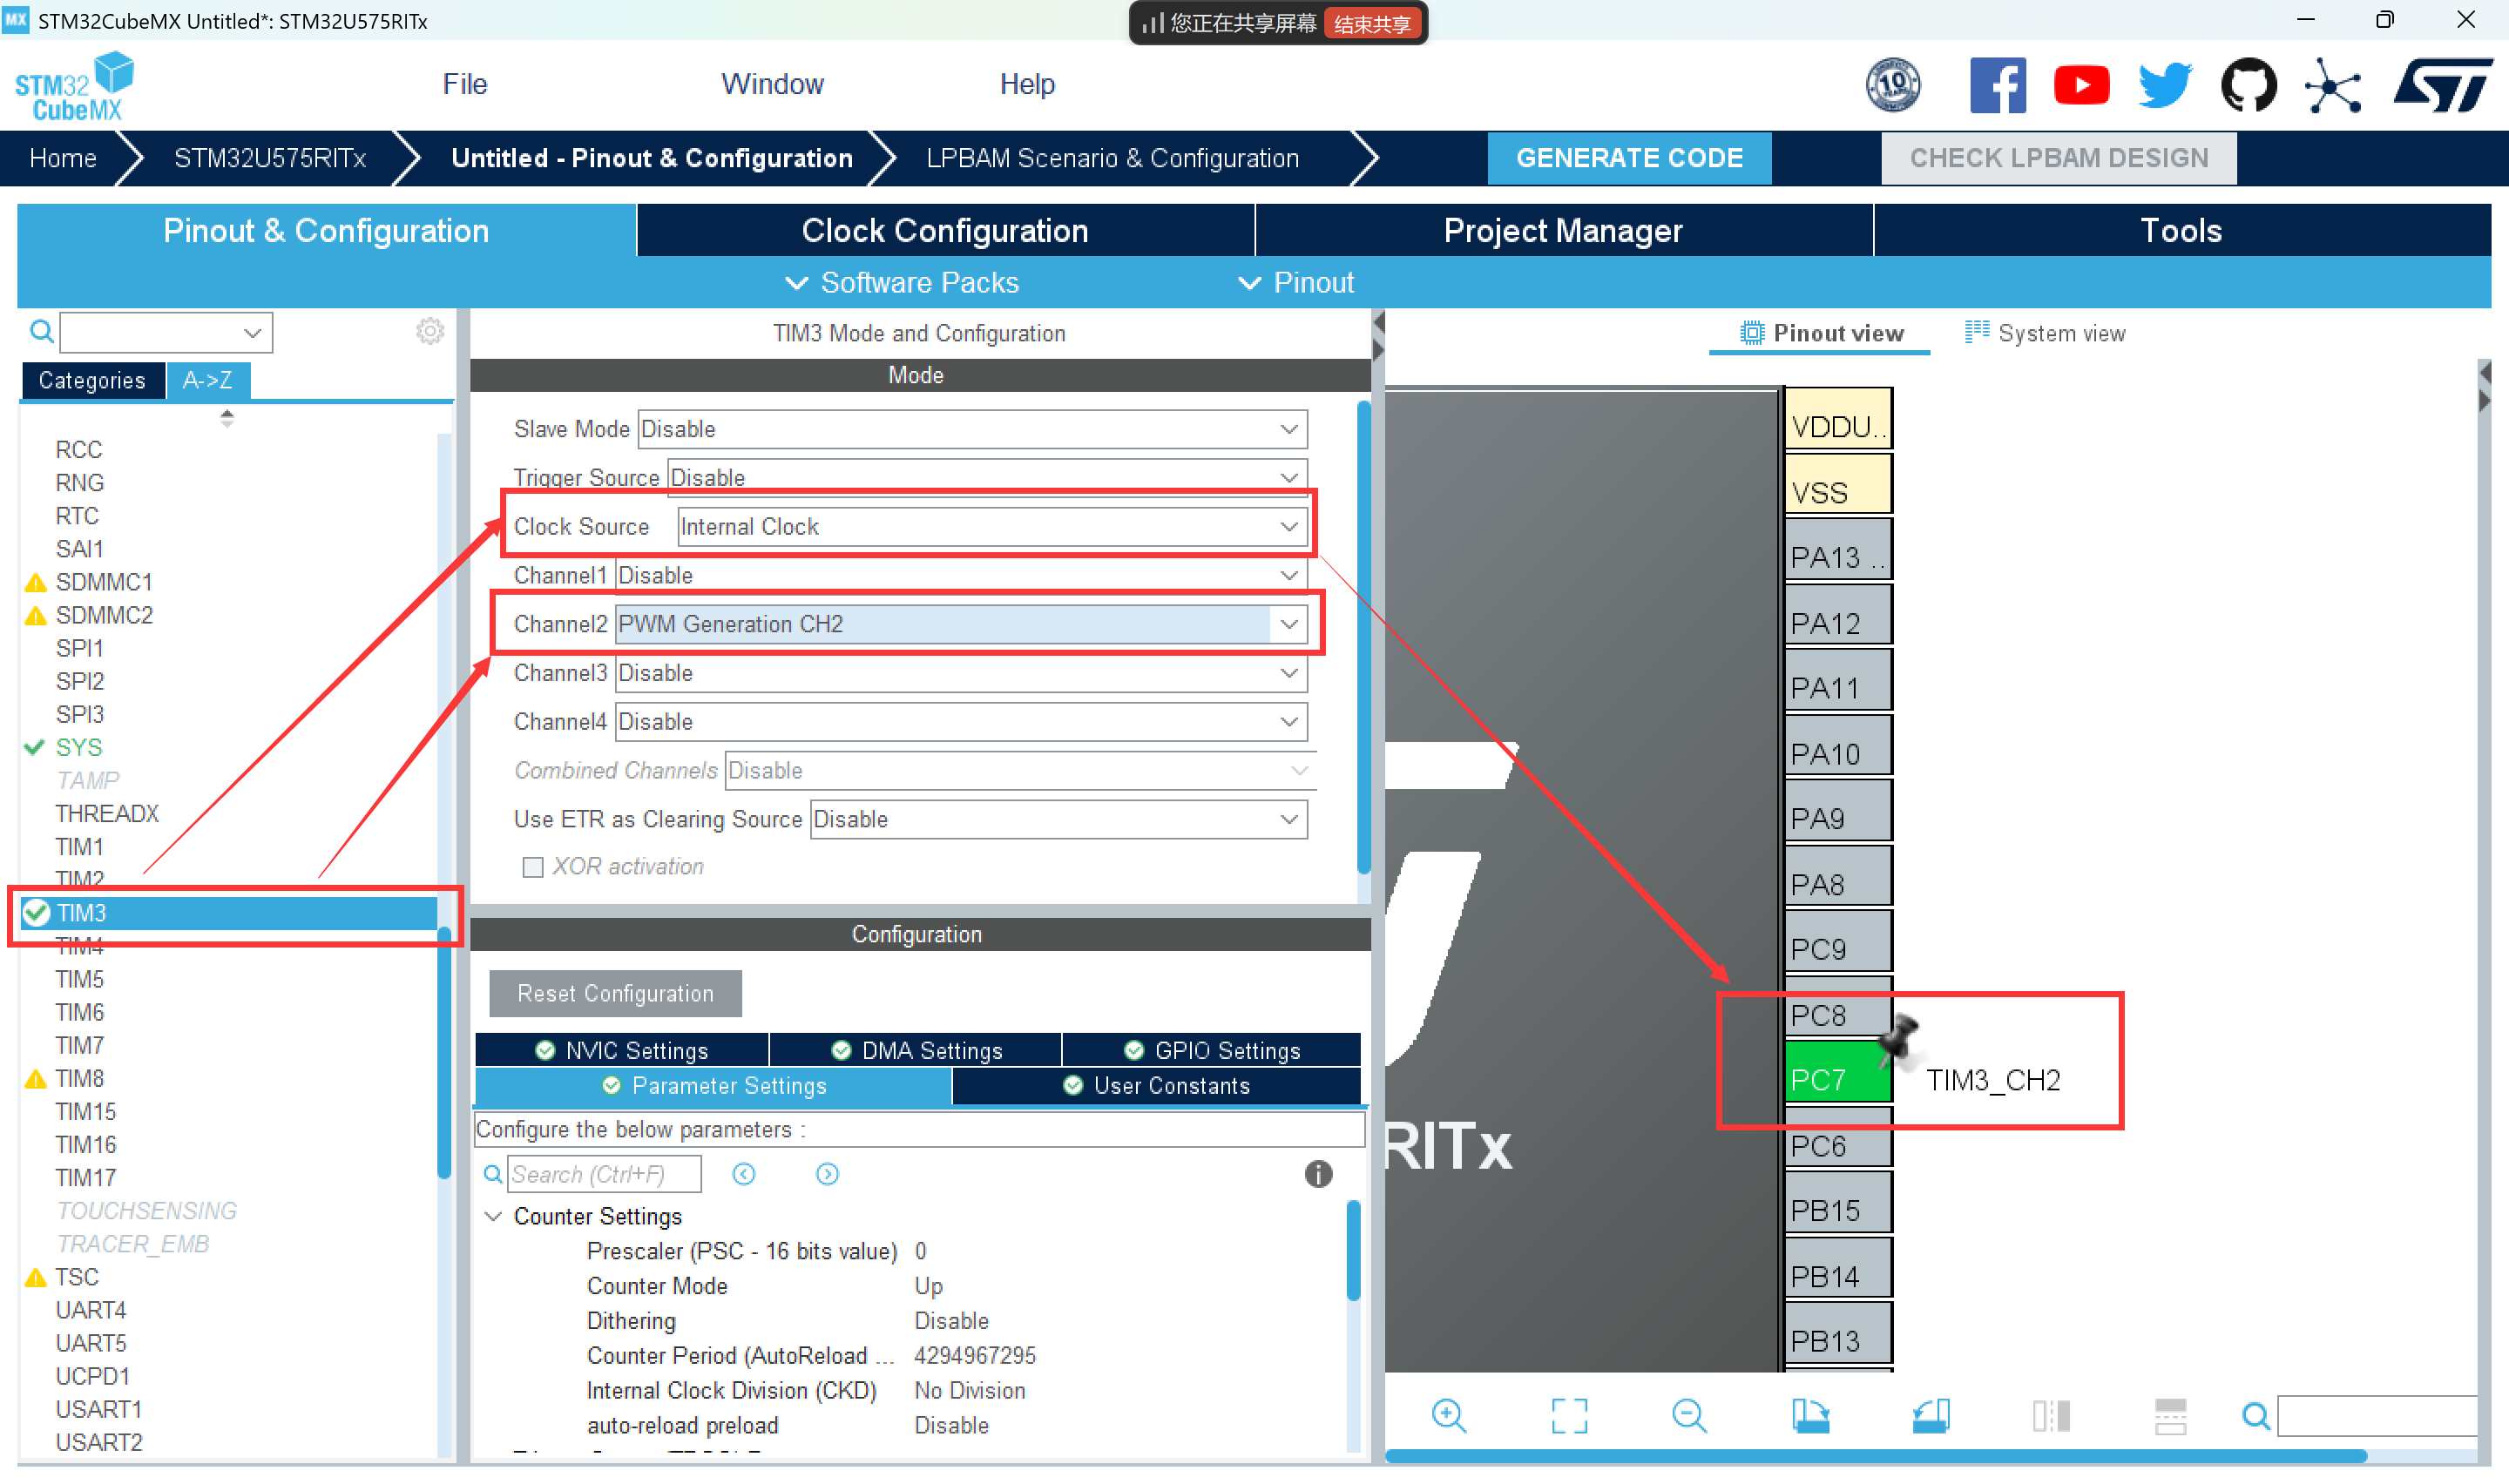This screenshot has width=2509, height=1484.
Task: Go to previous parameter search result
Action: (744, 1174)
